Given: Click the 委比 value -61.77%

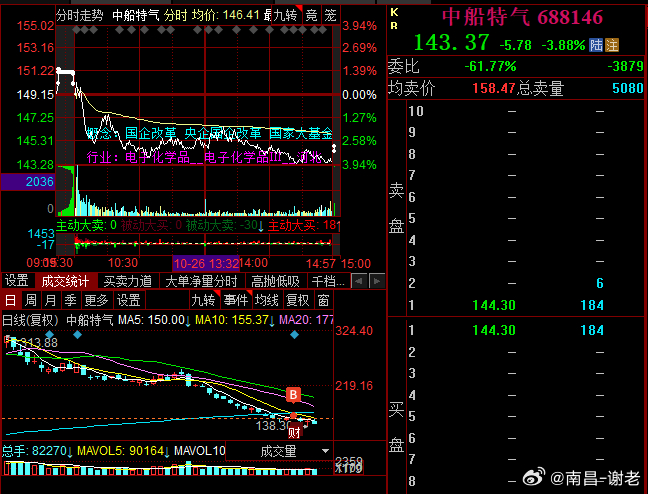Looking at the screenshot, I should 491,66.
